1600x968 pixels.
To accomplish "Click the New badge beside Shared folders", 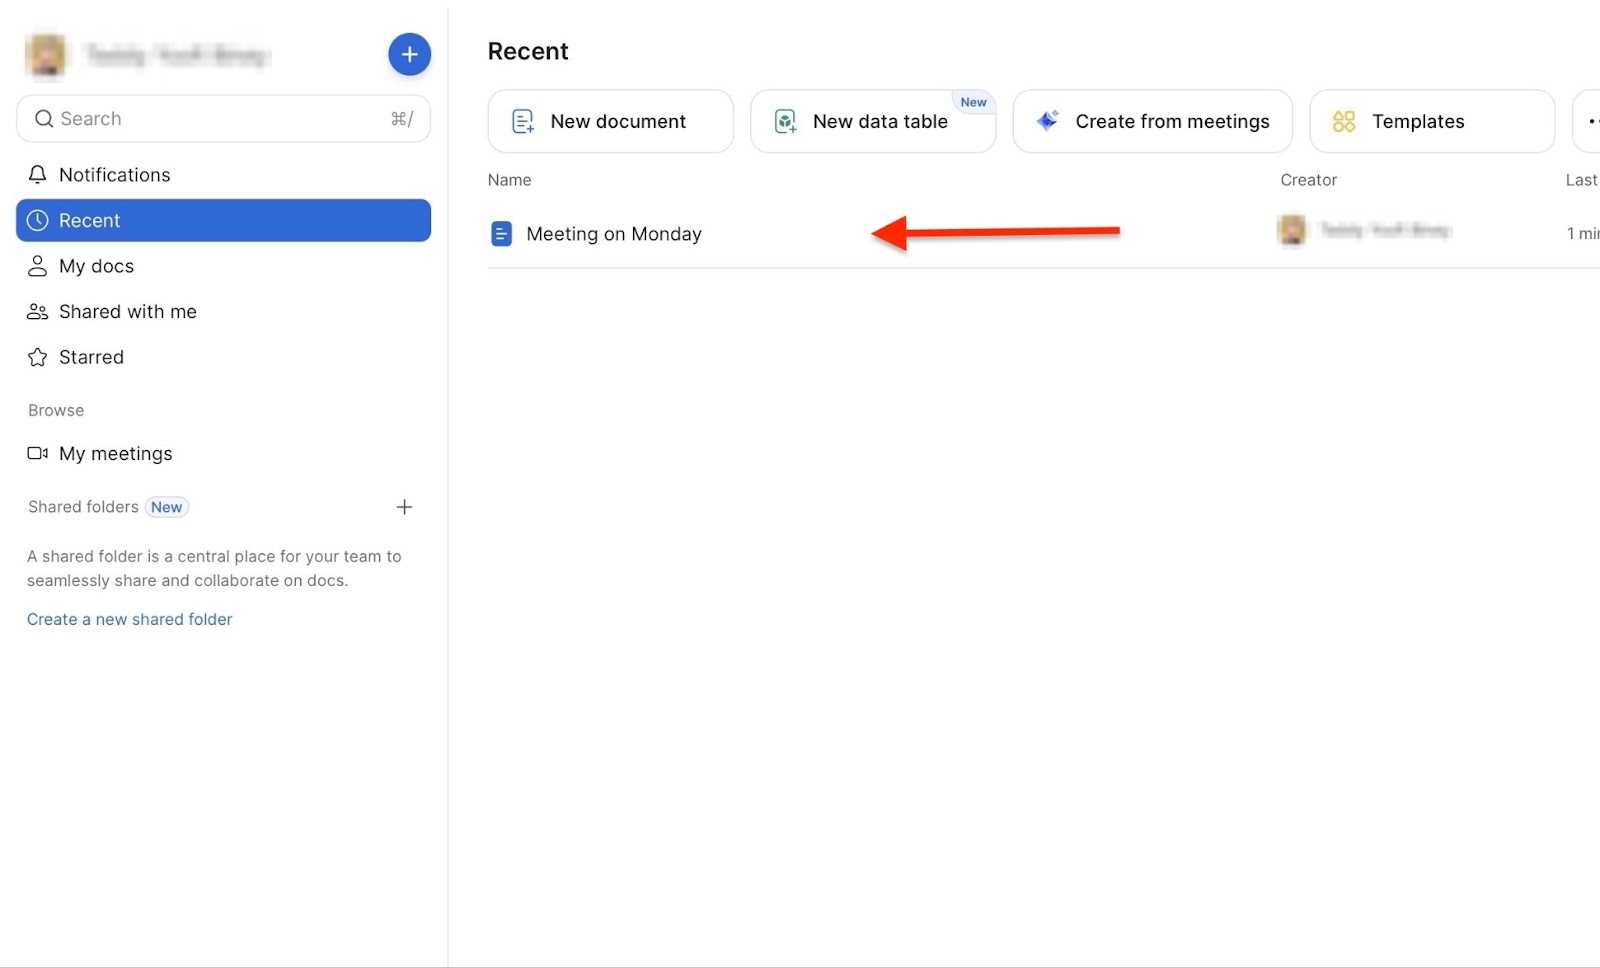I will point(167,507).
